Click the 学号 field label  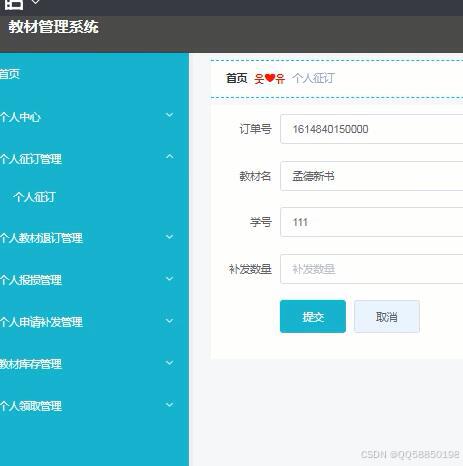261,222
